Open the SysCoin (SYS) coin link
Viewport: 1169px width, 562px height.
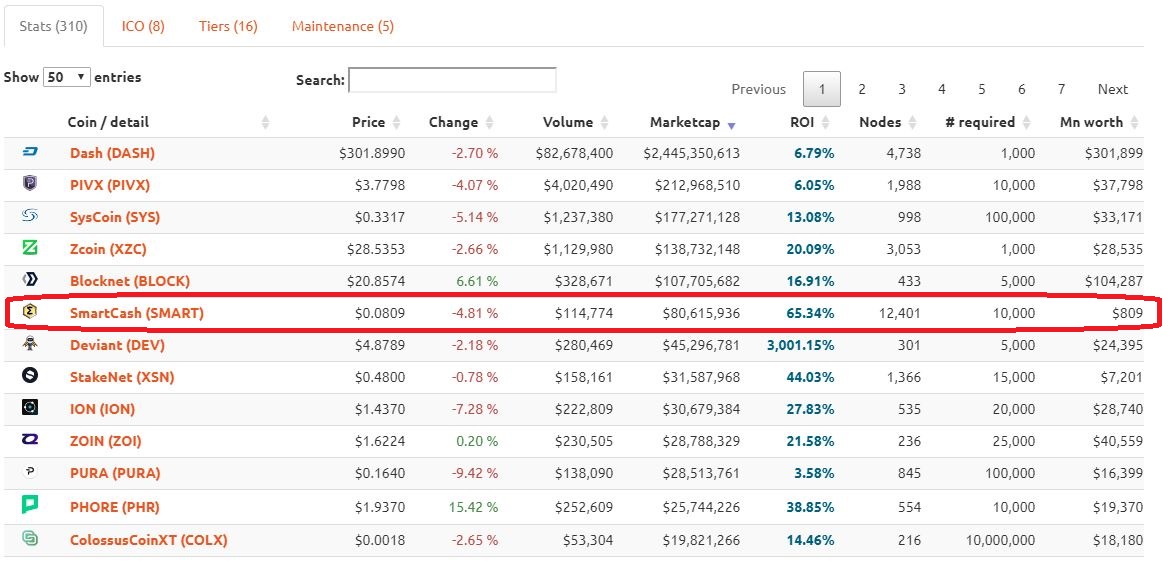pos(115,218)
